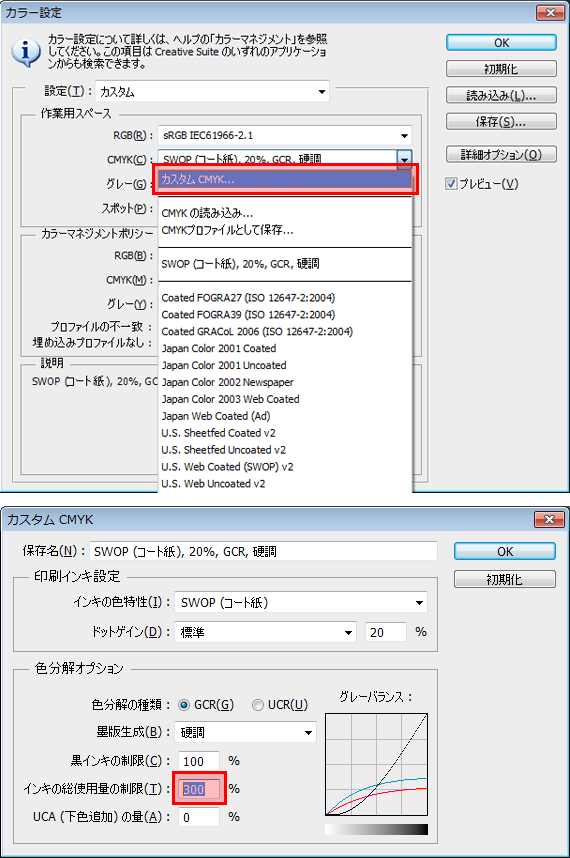Choose カスタム CMYK... from the list
The height and width of the screenshot is (858, 570).
[285, 179]
